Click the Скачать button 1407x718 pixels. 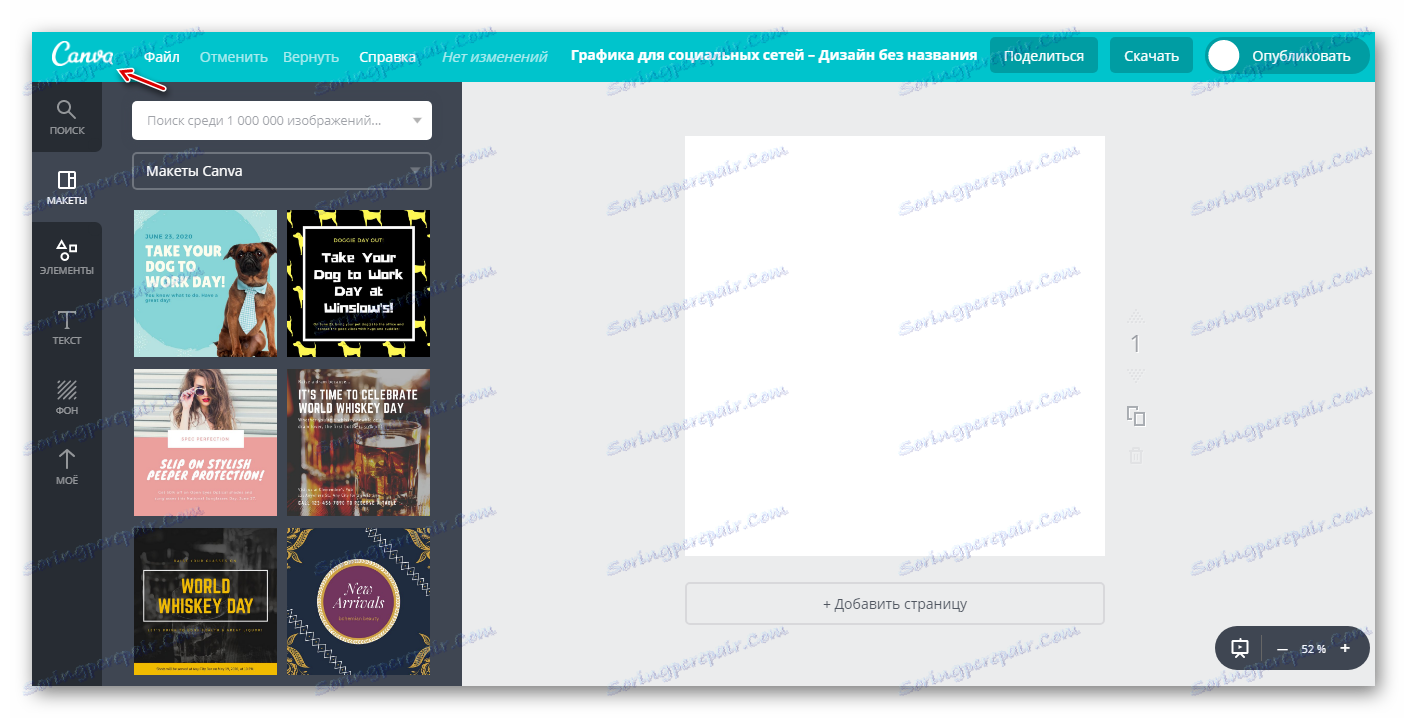pyautogui.click(x=1151, y=55)
